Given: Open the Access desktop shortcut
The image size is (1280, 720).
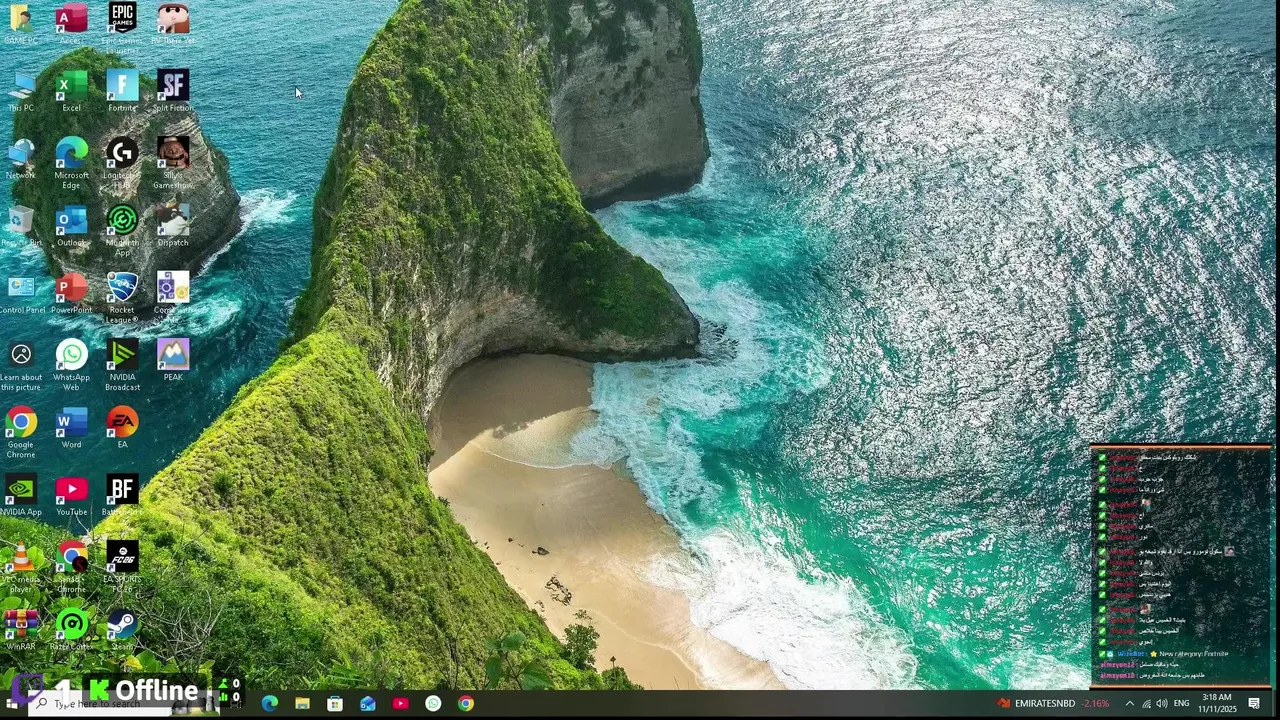Looking at the screenshot, I should 71,22.
